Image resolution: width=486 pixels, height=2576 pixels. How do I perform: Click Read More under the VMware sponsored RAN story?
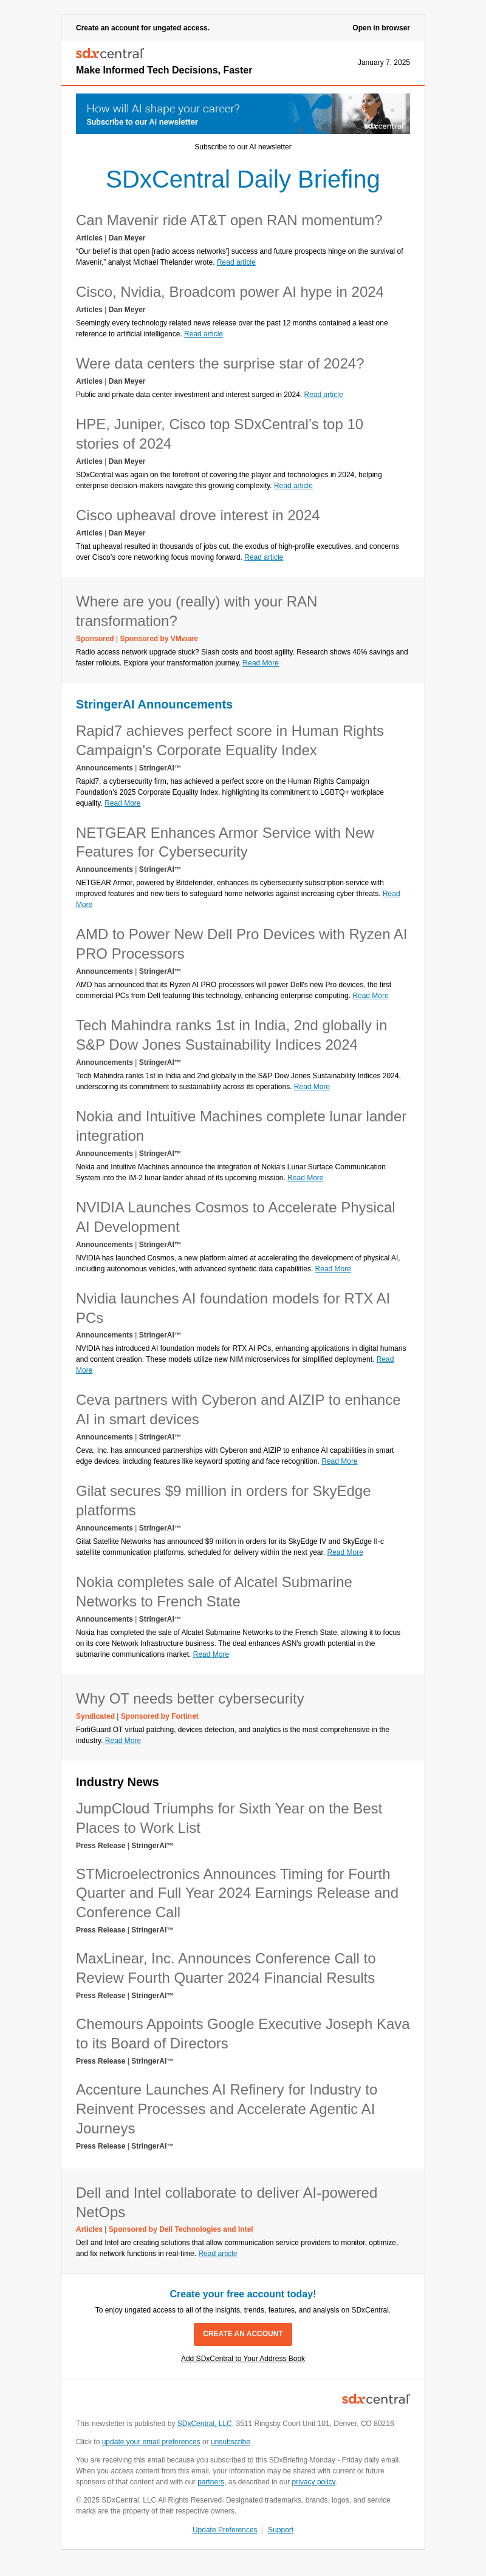[260, 663]
